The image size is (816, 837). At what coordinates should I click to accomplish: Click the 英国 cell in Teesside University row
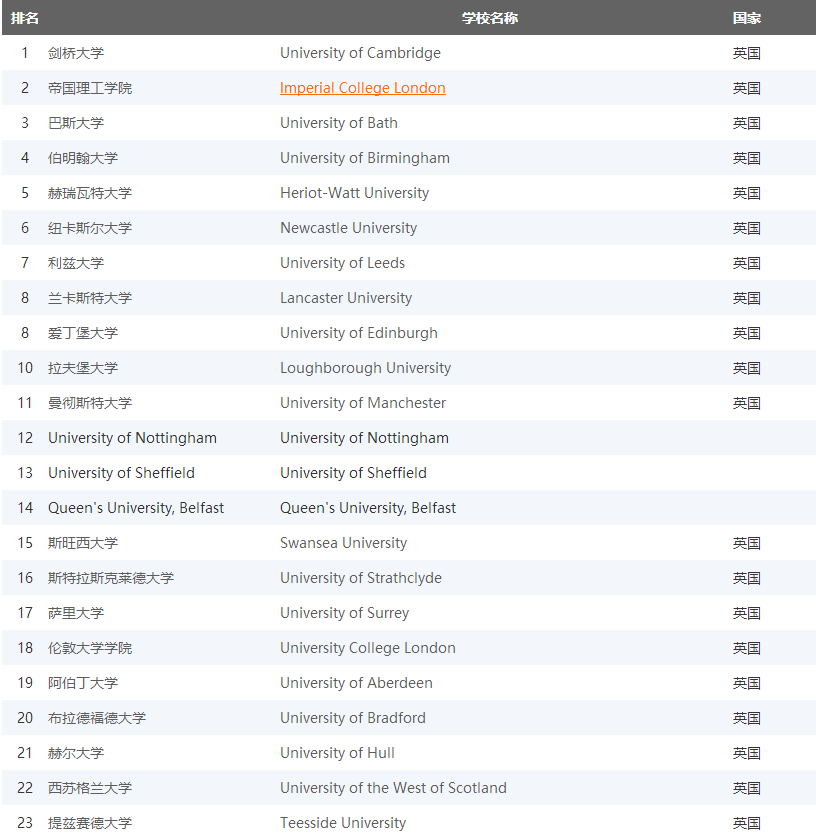coord(746,823)
